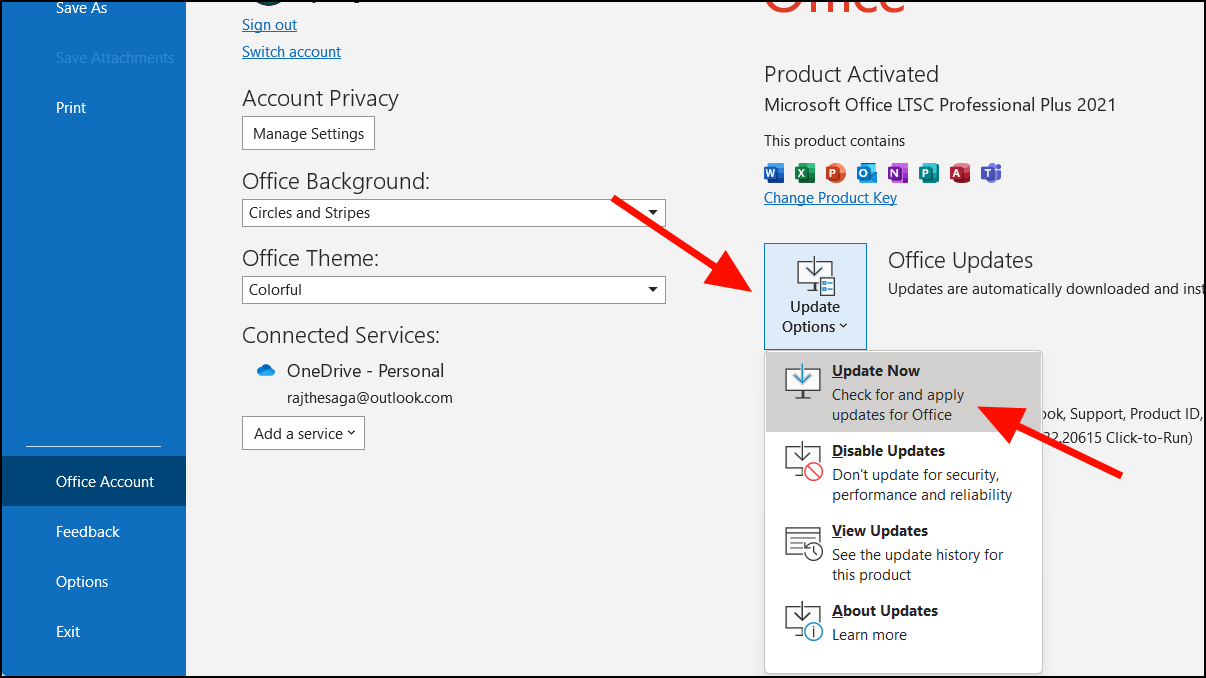Choose Disable Updates menu entry
The height and width of the screenshot is (678, 1206).
pos(903,472)
